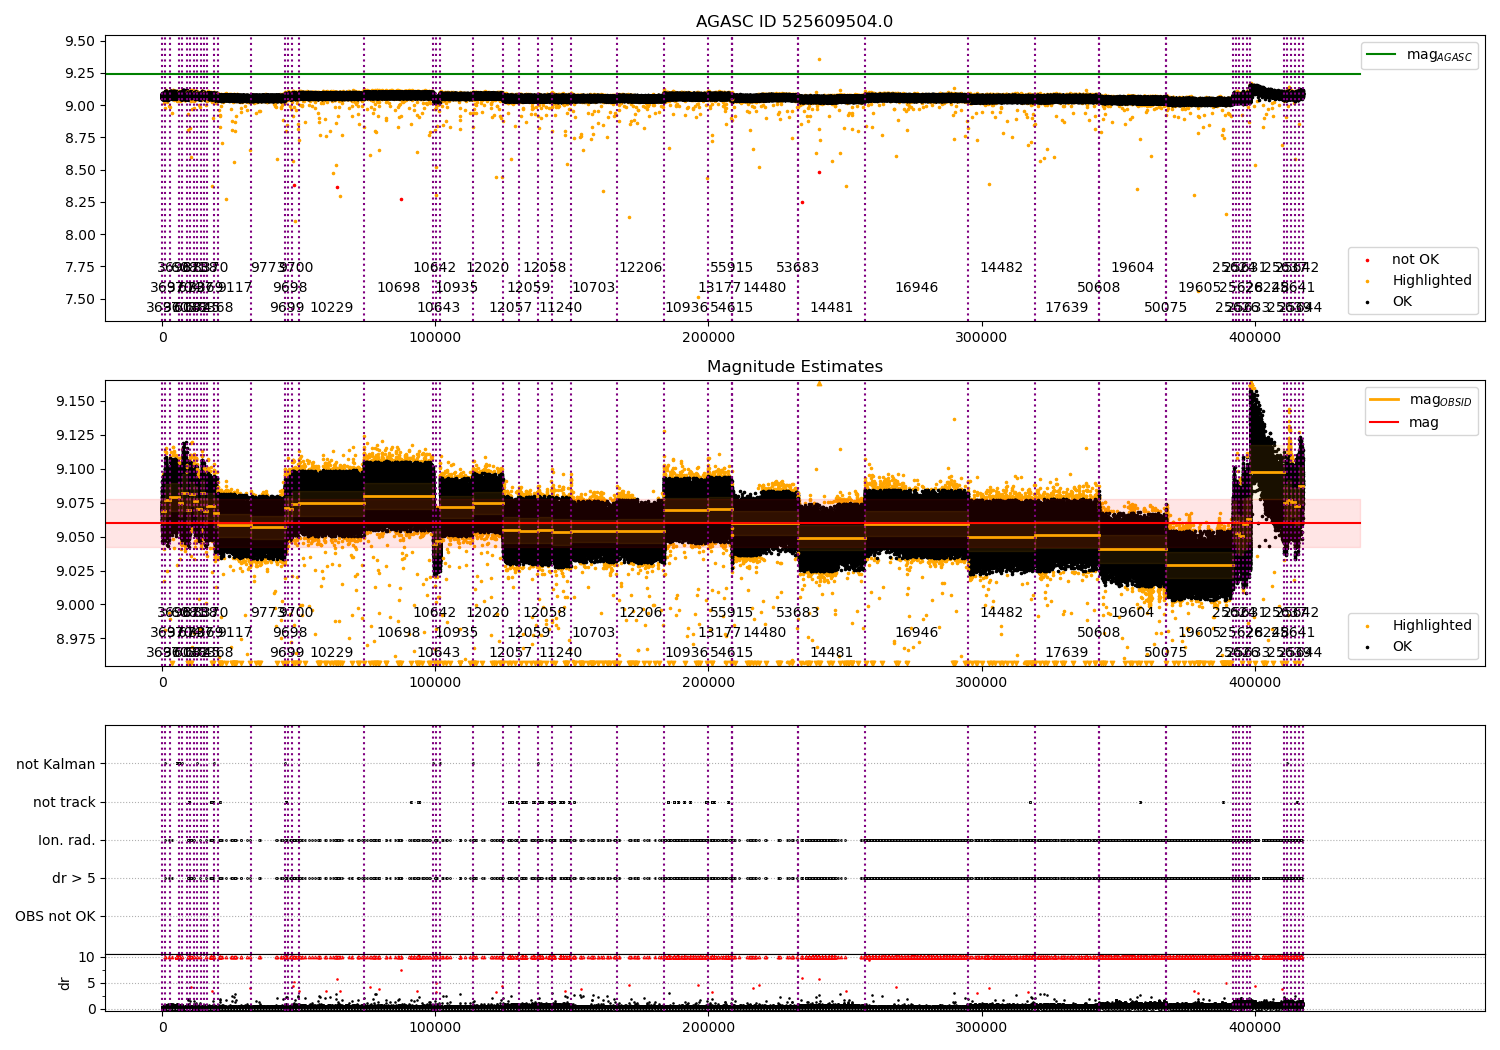1500x1050 pixels.
Task: Click the 'OBS not OK' y-axis label
Action: [56, 916]
